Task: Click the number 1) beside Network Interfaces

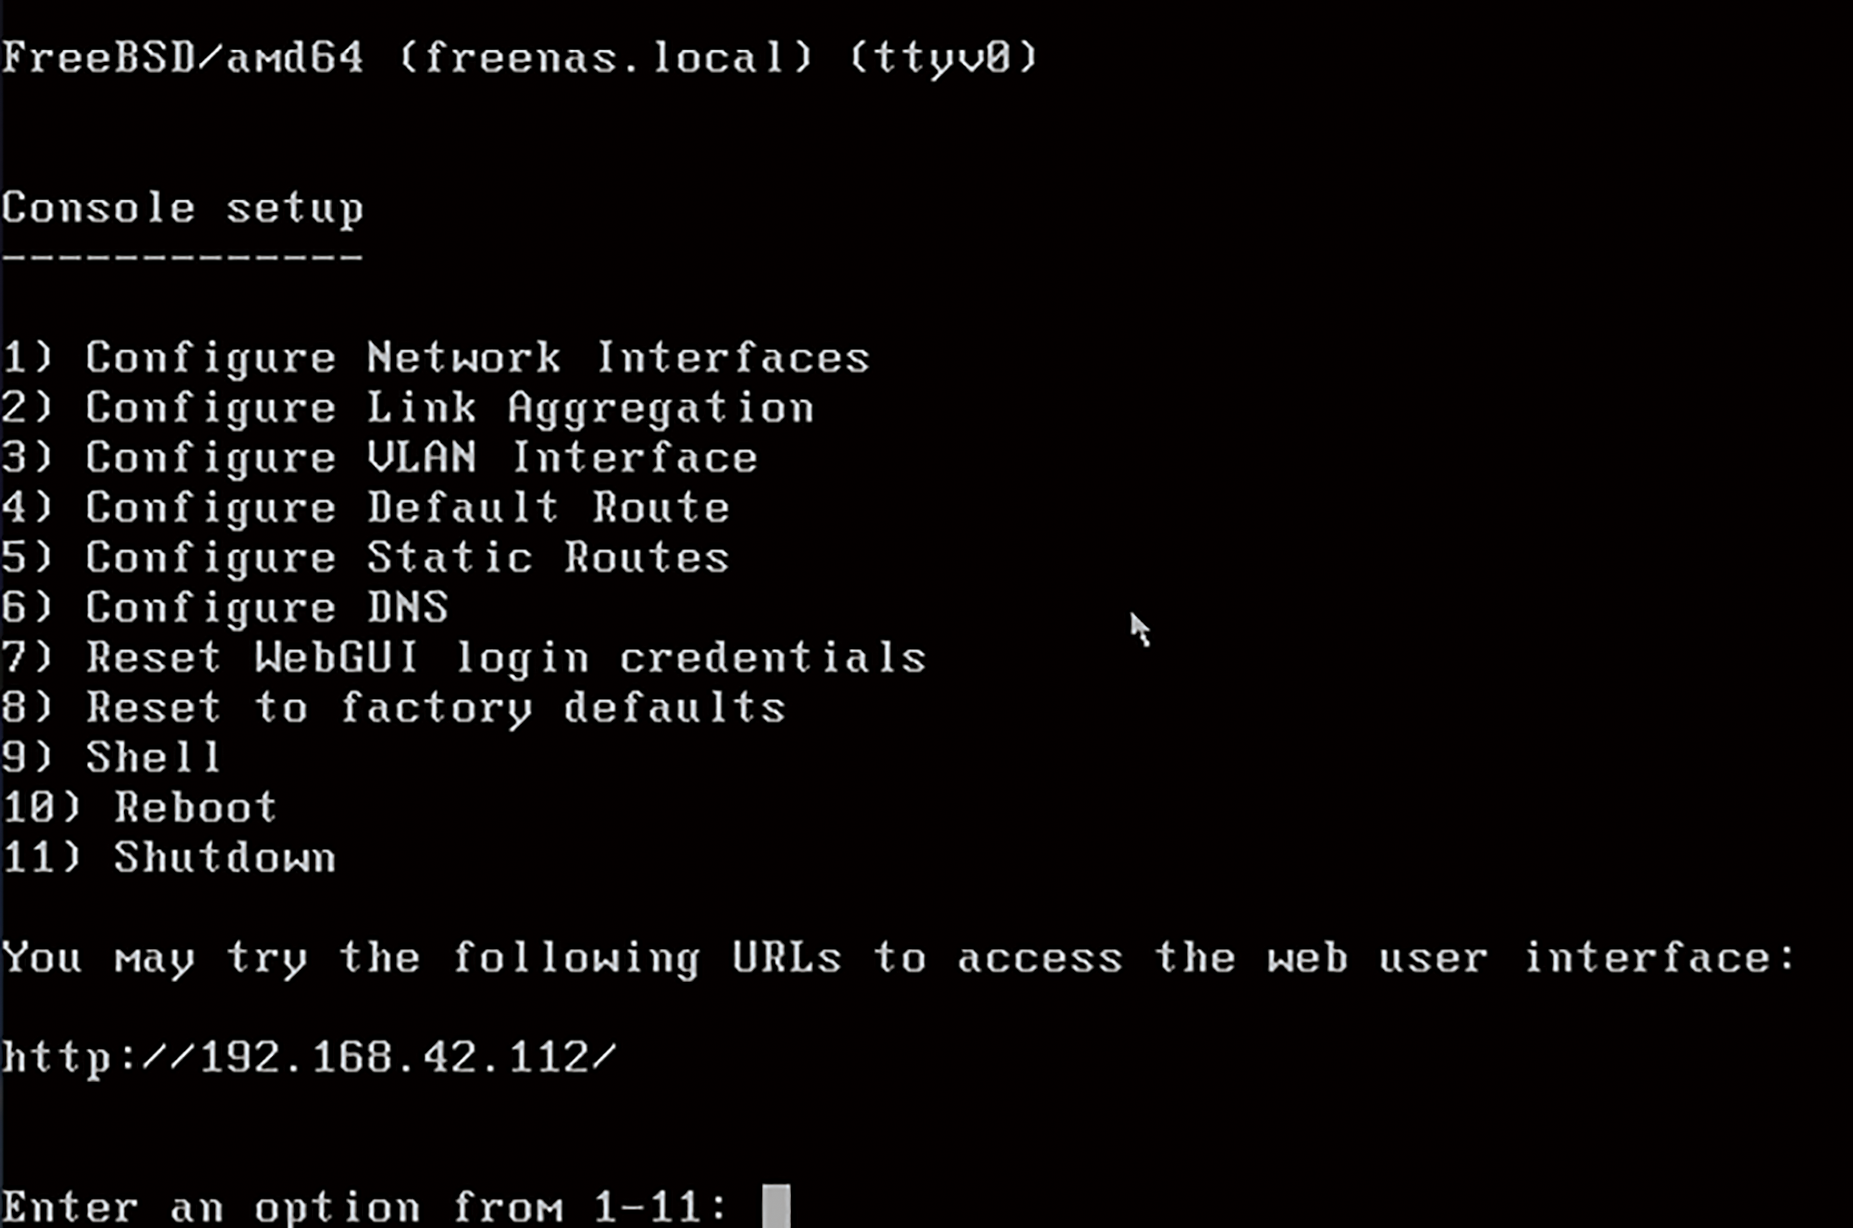Action: click(x=27, y=358)
